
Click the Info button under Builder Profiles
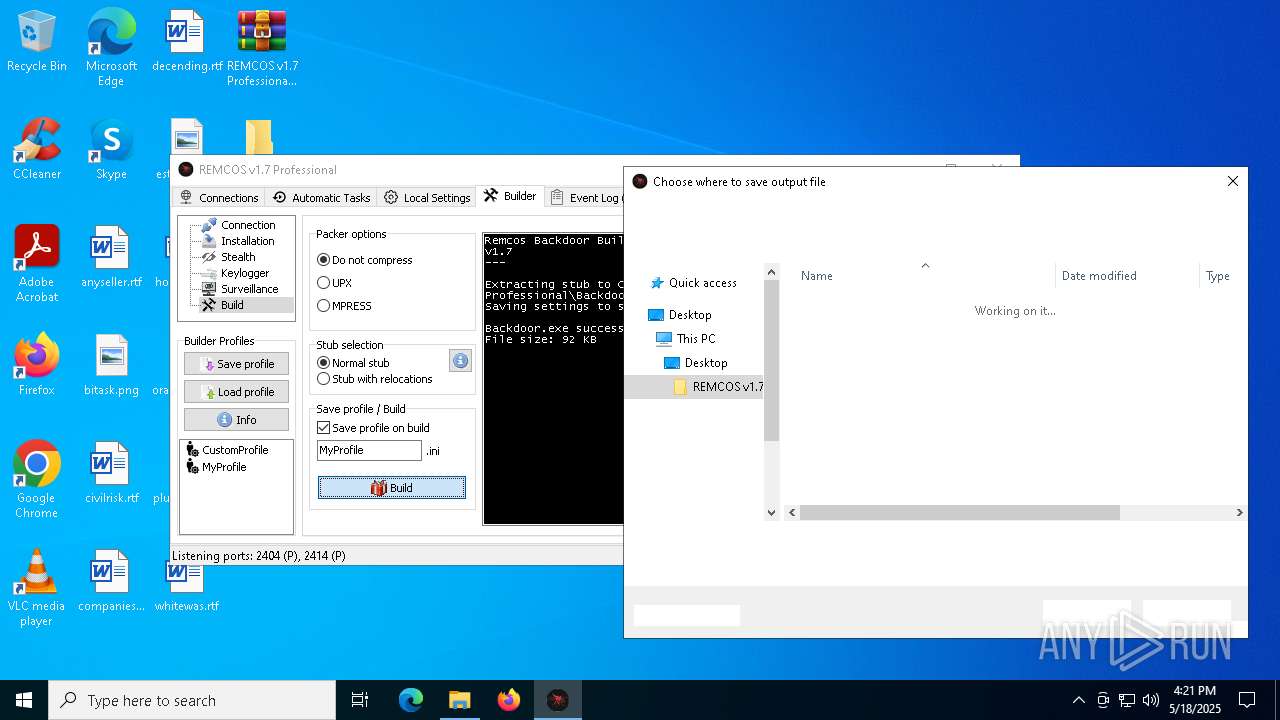click(x=236, y=420)
